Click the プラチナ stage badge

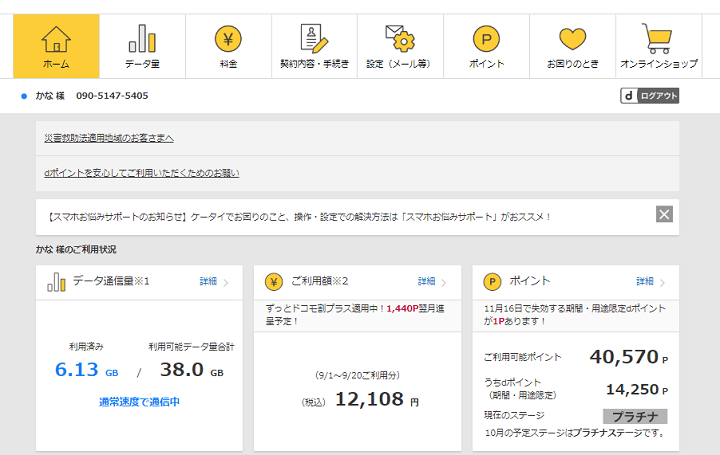tap(635, 416)
